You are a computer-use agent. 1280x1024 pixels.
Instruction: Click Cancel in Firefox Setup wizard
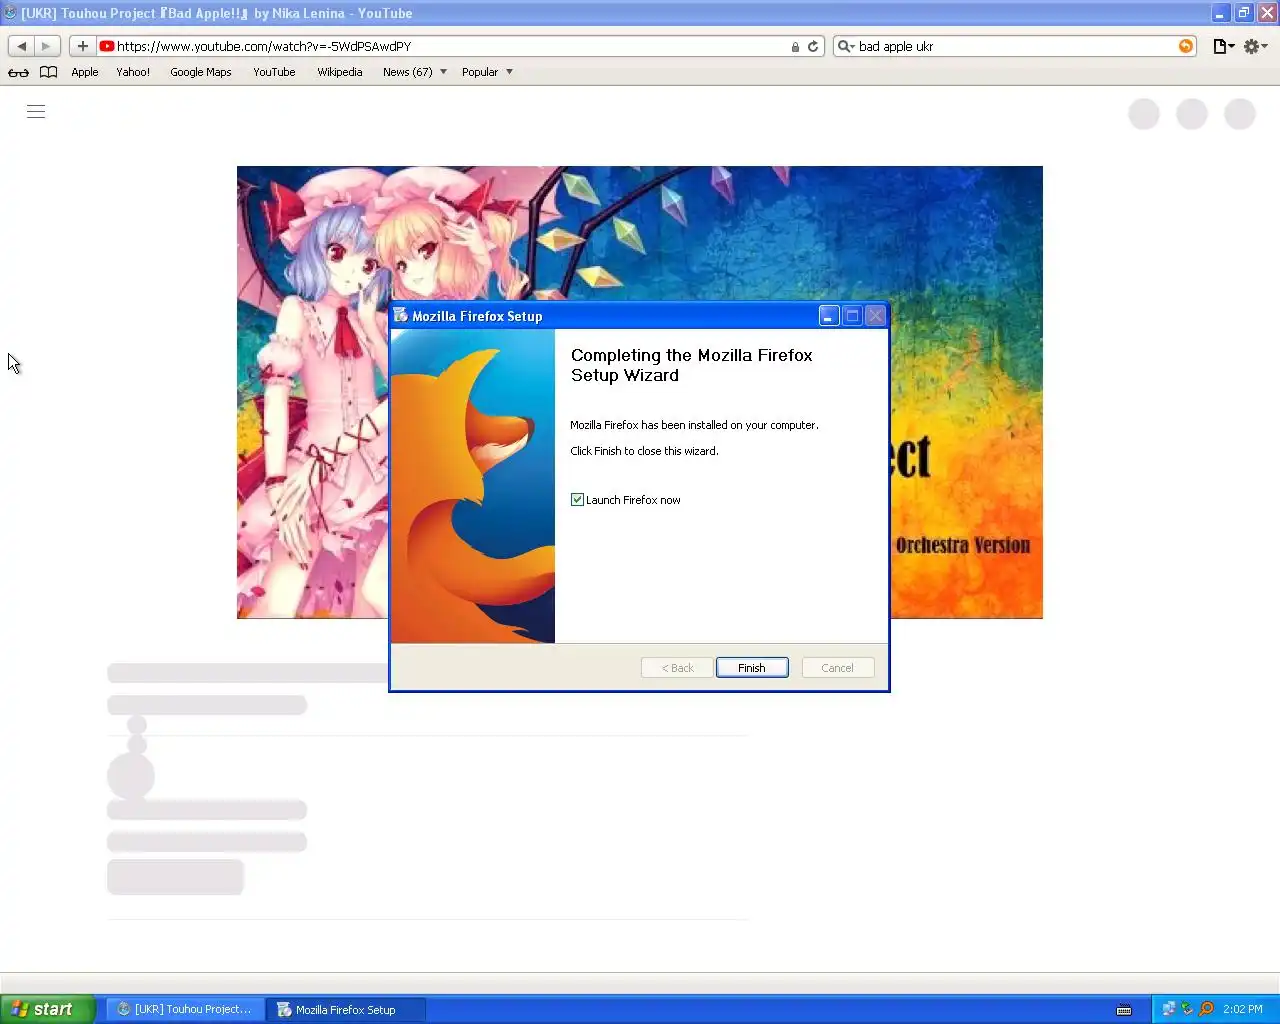838,668
